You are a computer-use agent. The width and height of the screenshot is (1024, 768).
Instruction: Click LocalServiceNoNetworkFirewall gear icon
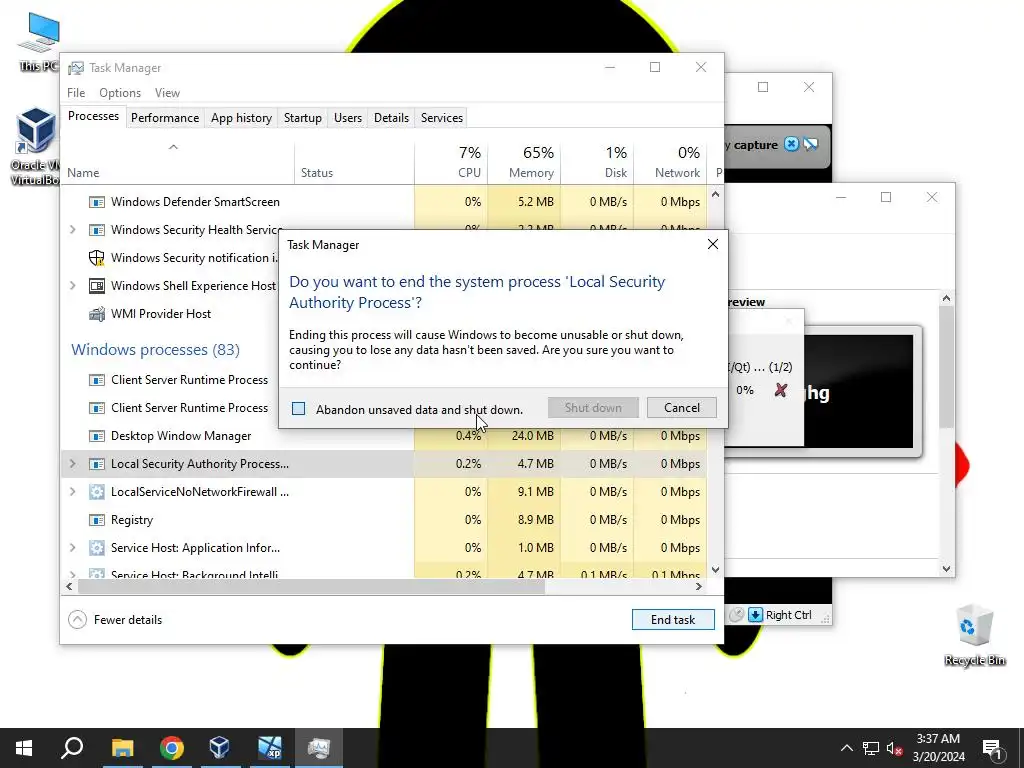(97, 492)
